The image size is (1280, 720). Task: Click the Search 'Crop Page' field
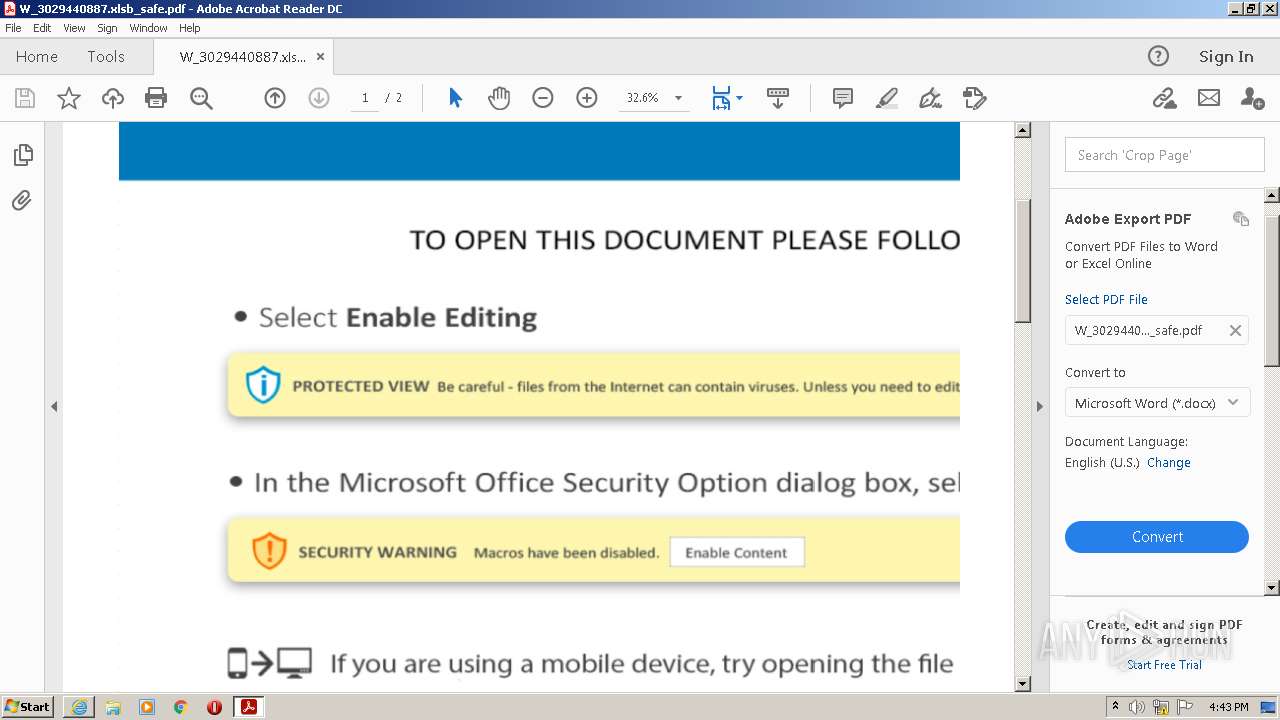[1165, 155]
